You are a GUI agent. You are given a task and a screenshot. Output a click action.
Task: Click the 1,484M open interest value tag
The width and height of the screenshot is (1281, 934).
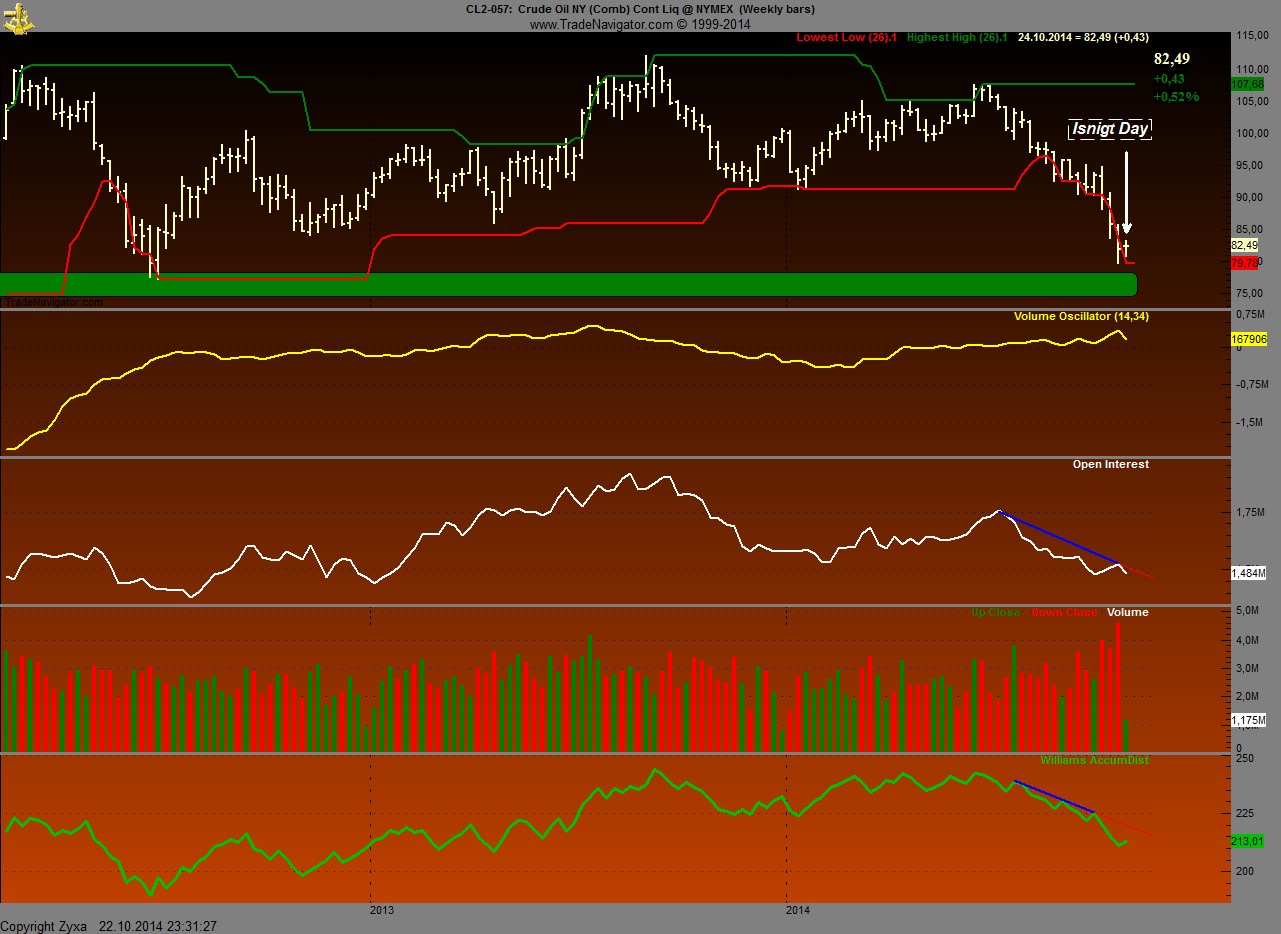[x=1249, y=573]
